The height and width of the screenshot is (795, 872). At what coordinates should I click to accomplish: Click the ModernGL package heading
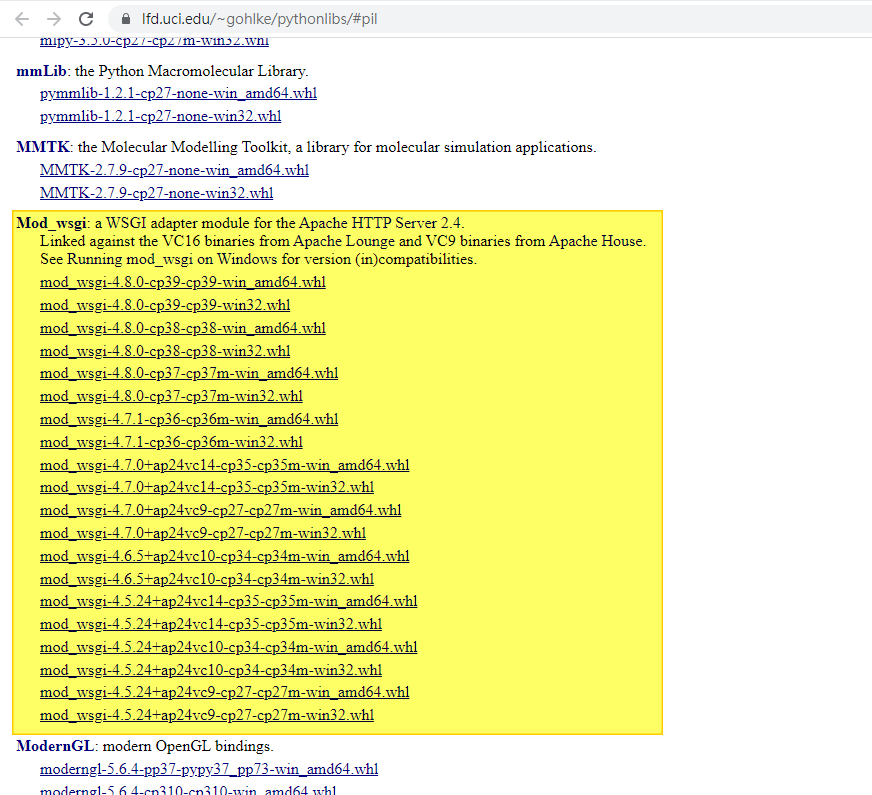[55, 746]
